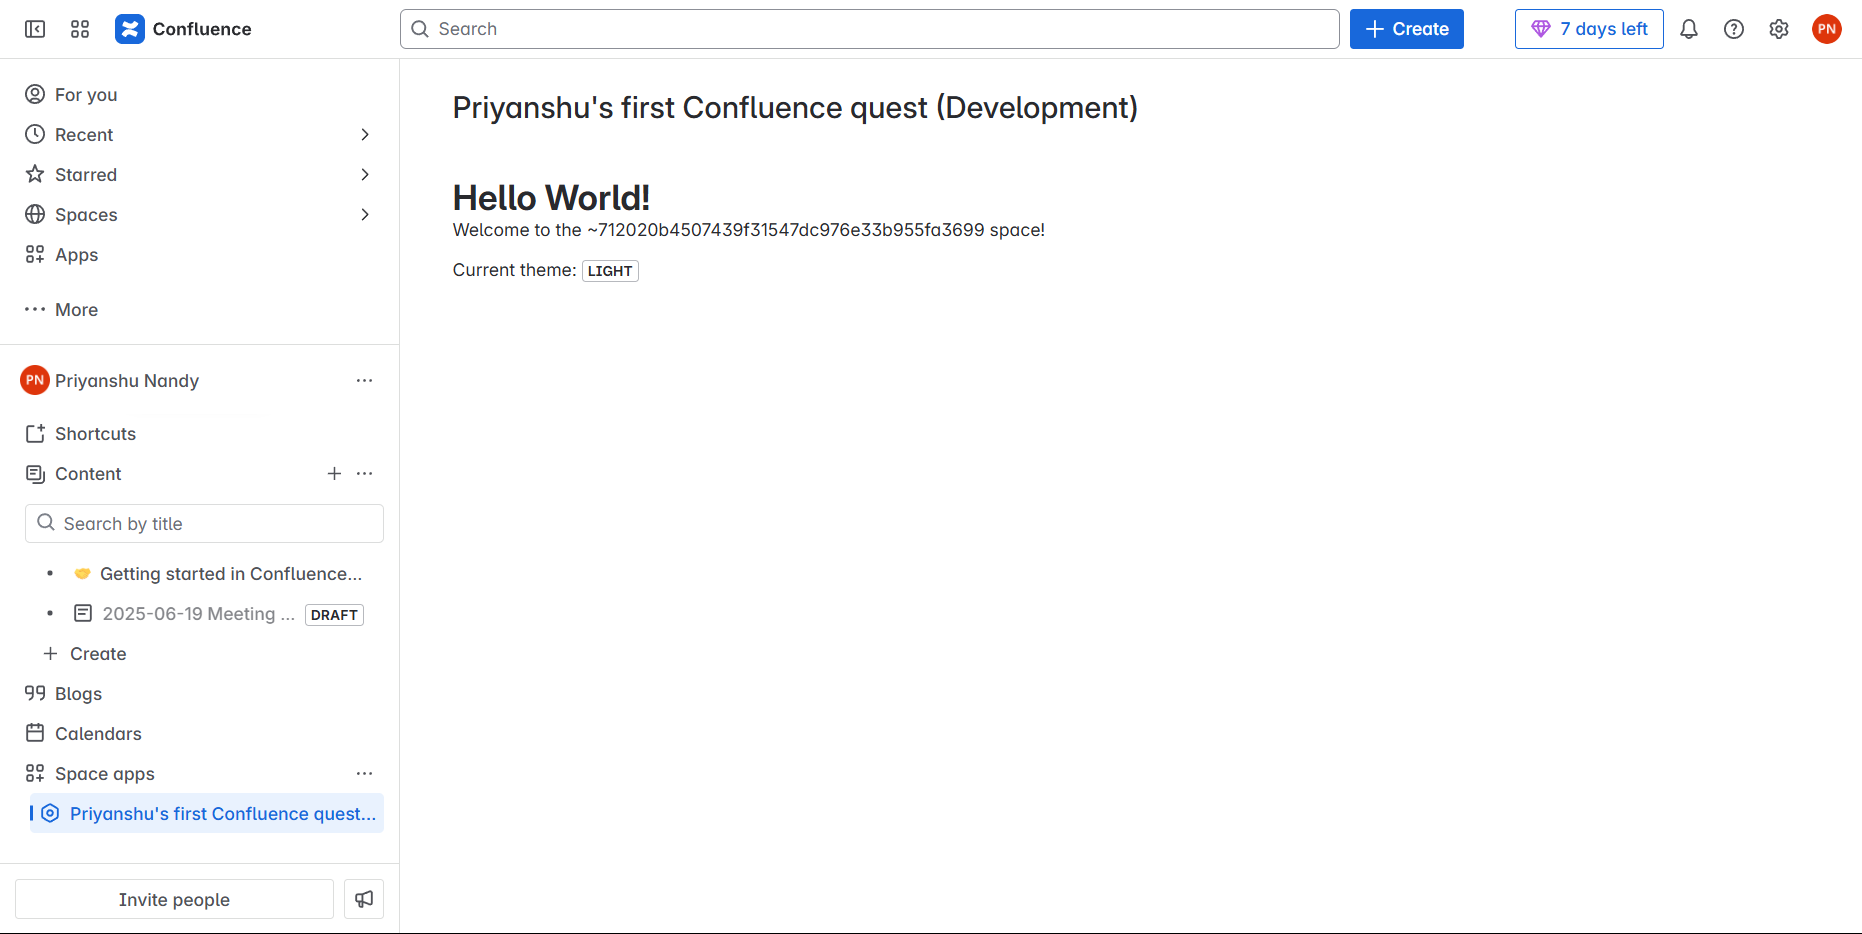The height and width of the screenshot is (934, 1862).
Task: Open the Priyanshu Nandy space name
Action: coord(127,380)
